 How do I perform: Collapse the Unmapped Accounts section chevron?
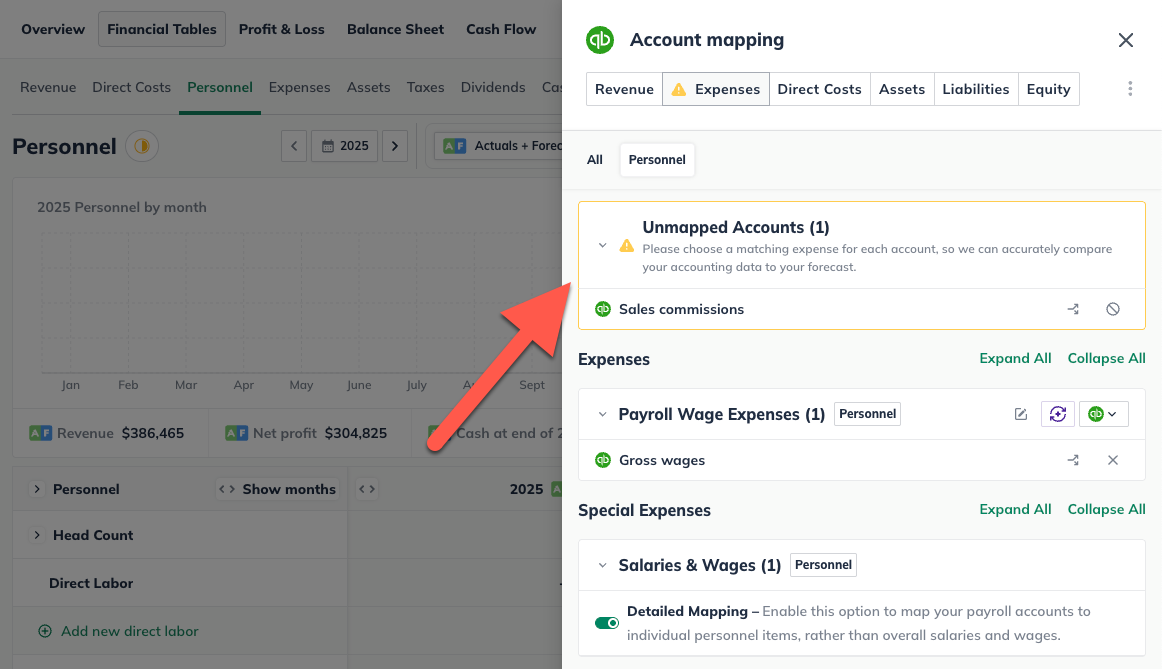coord(602,245)
